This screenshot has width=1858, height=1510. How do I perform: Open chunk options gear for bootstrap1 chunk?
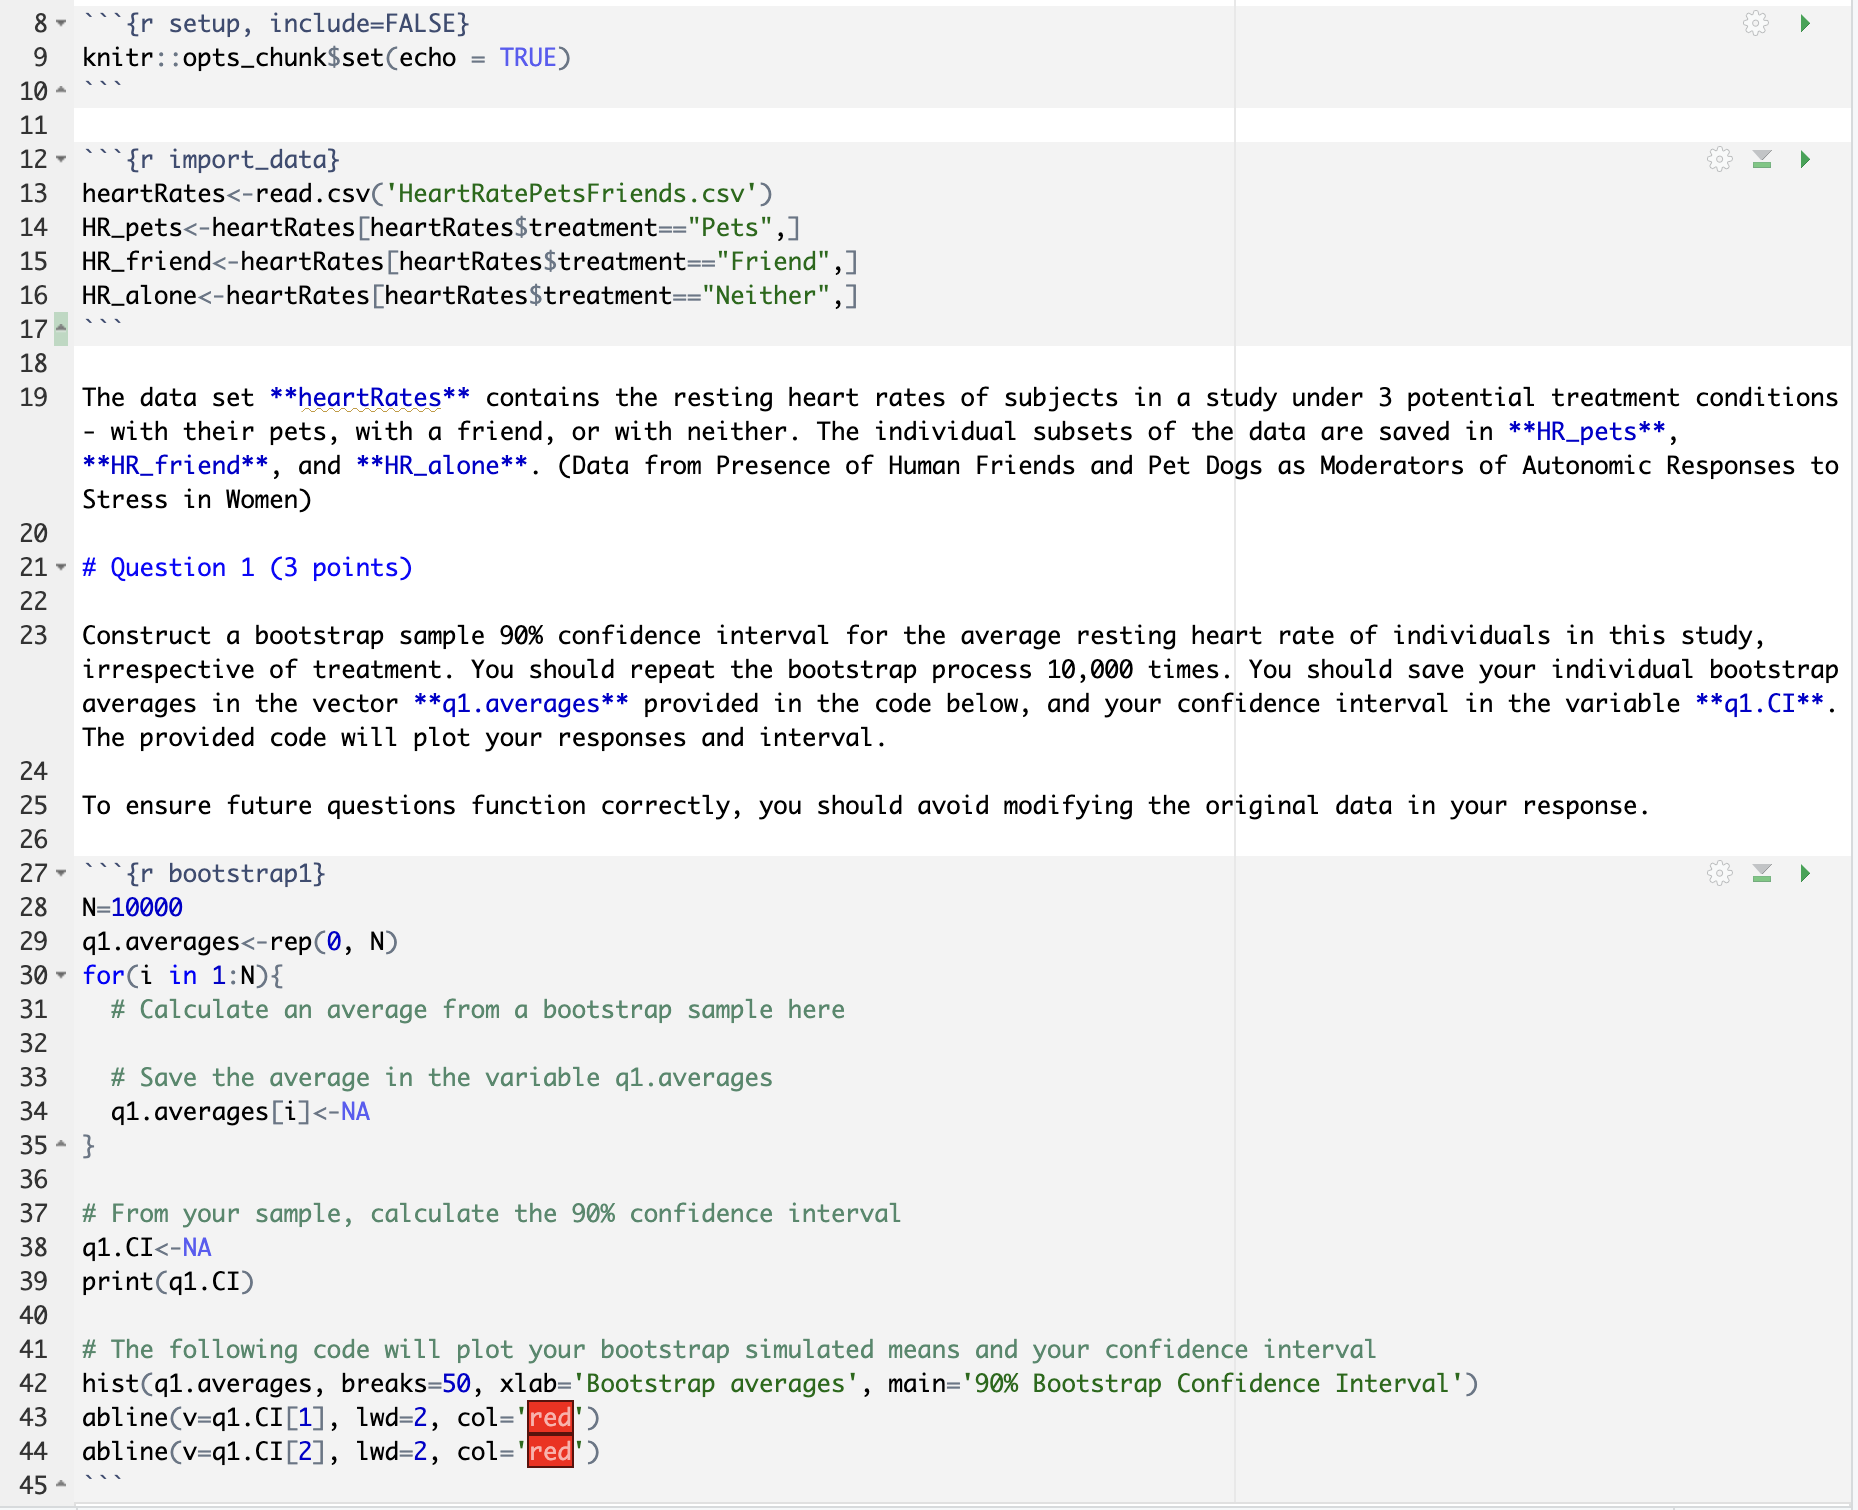(x=1719, y=872)
